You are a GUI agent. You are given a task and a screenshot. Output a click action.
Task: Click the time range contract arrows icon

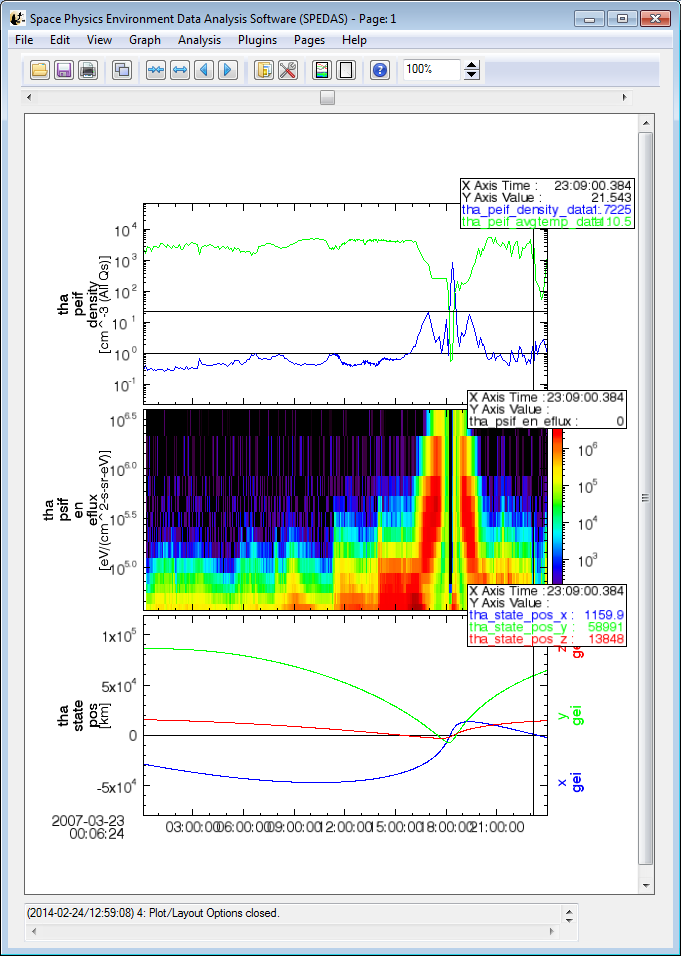(156, 70)
